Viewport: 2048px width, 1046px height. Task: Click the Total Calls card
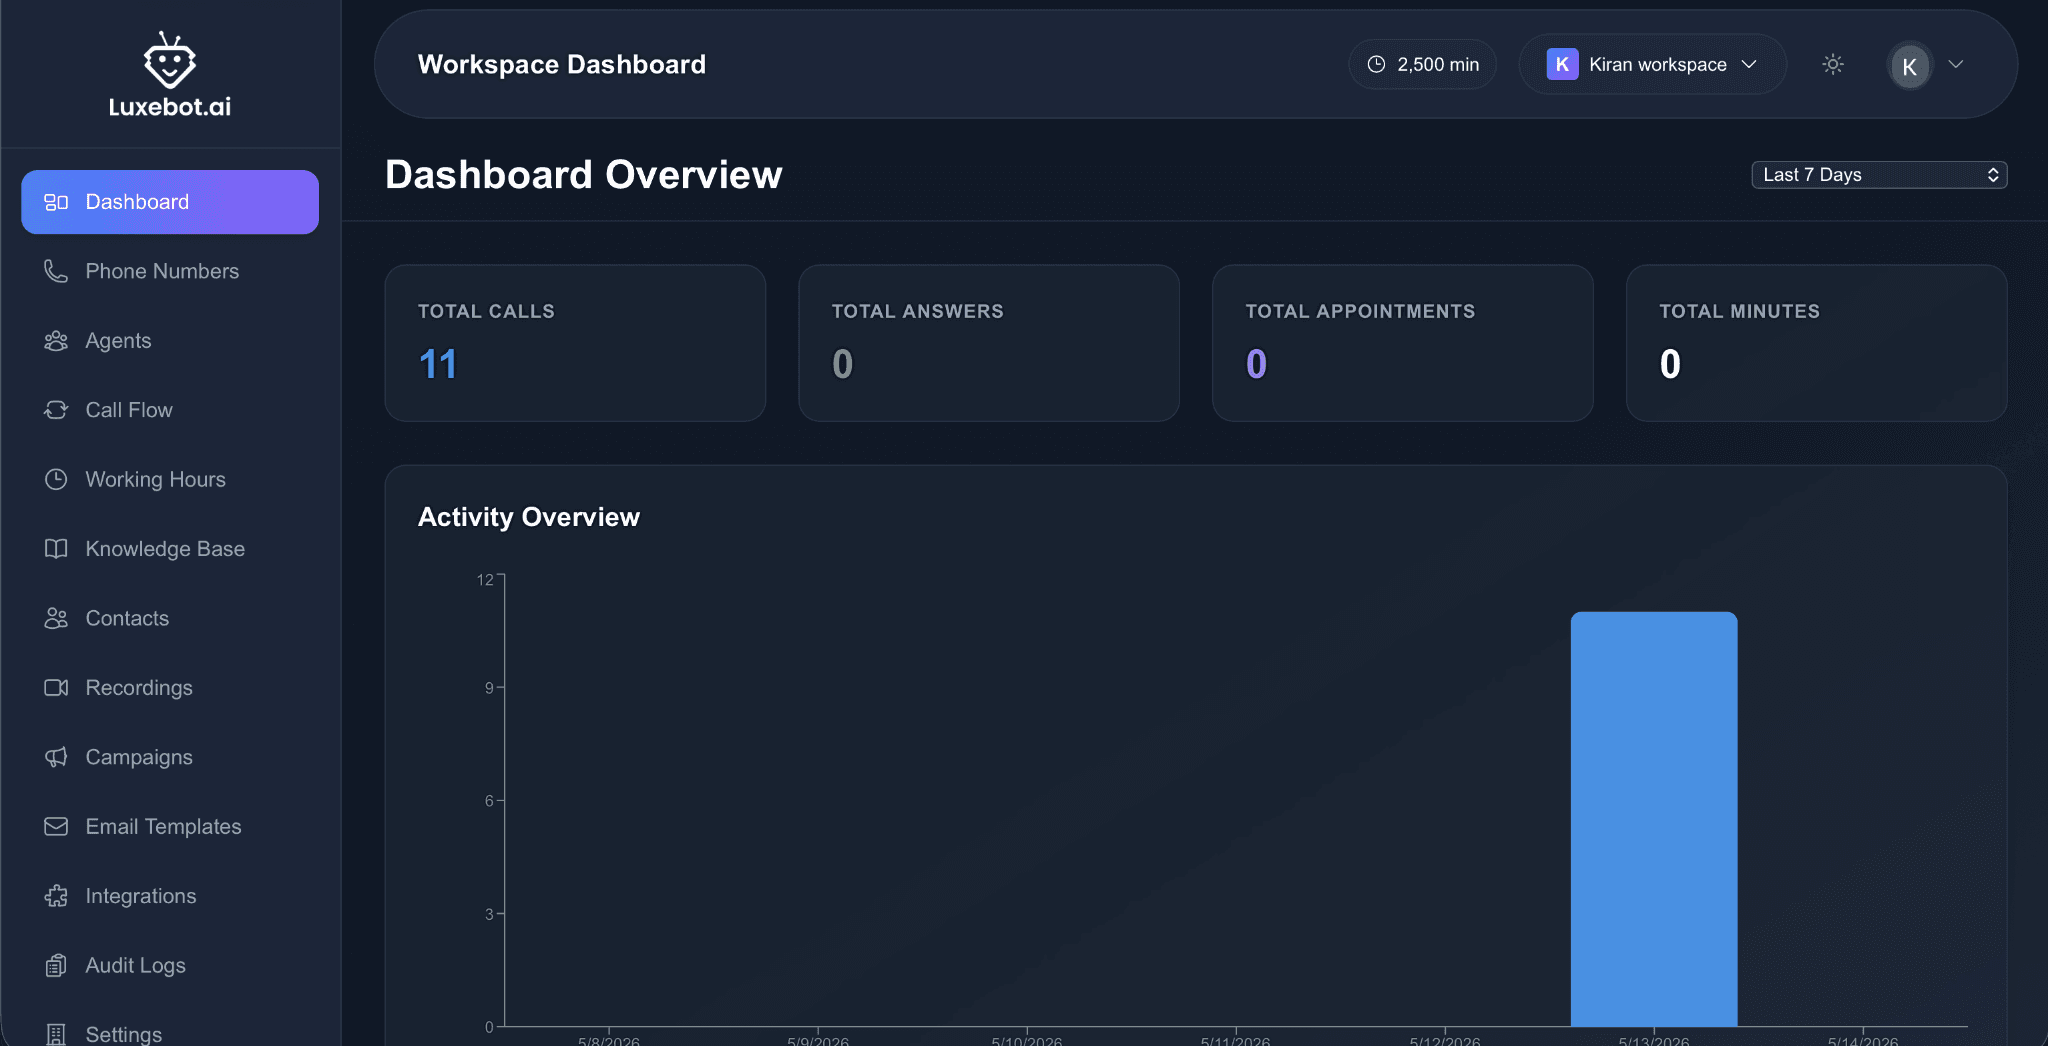[x=575, y=343]
